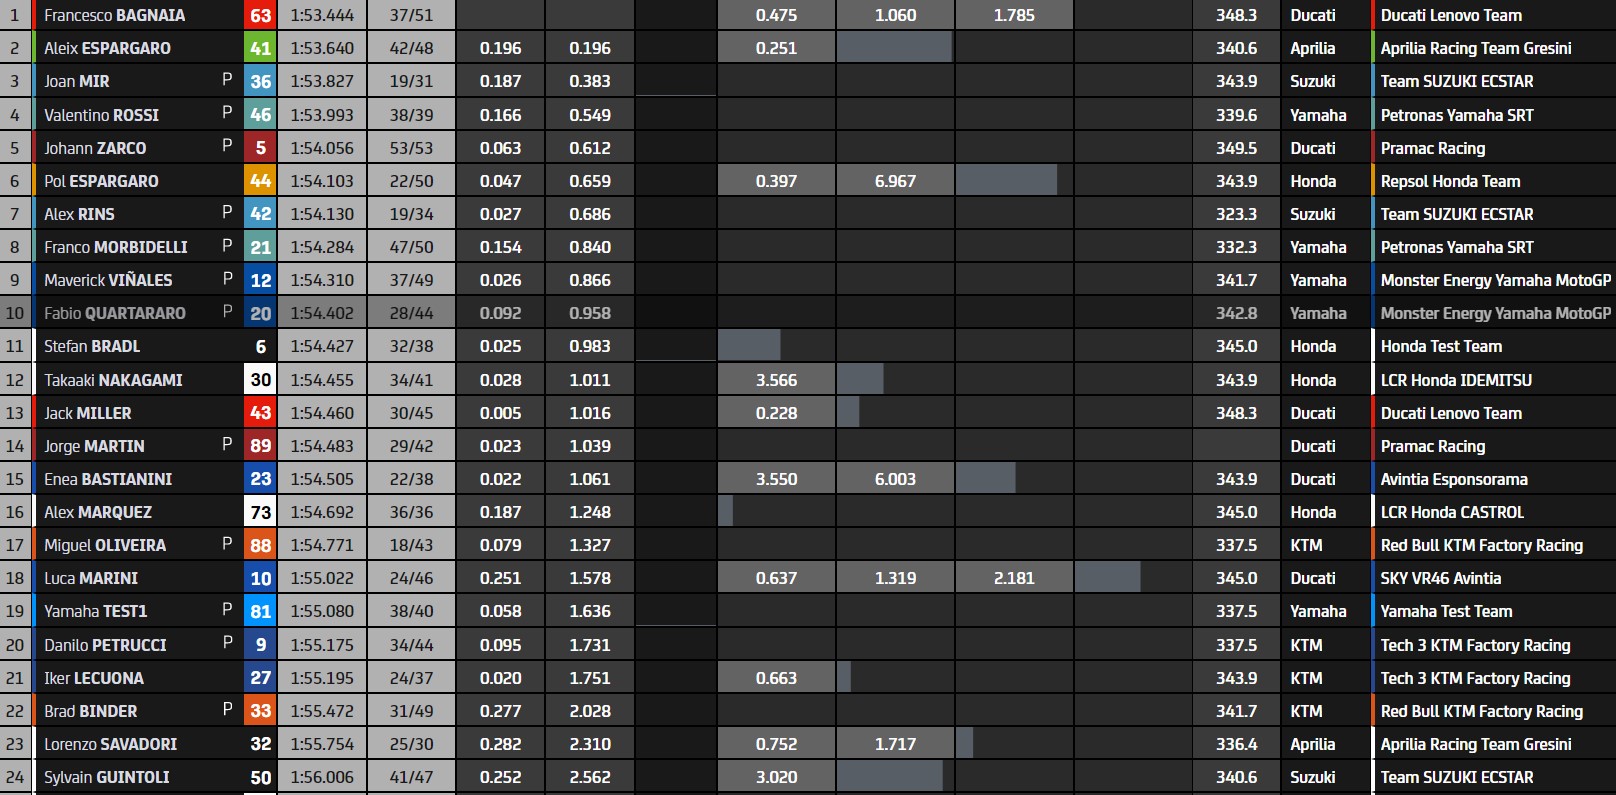Screen dimensions: 1616x795
Task: Select rider name Francesco BAGNAIA
Action: (114, 15)
